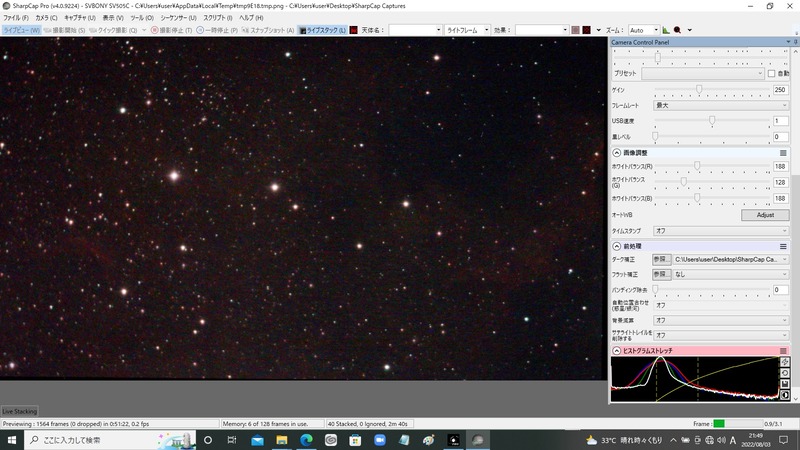The height and width of the screenshot is (450, 800).
Task: Open Zoom app on taskbar
Action: pos(380,440)
